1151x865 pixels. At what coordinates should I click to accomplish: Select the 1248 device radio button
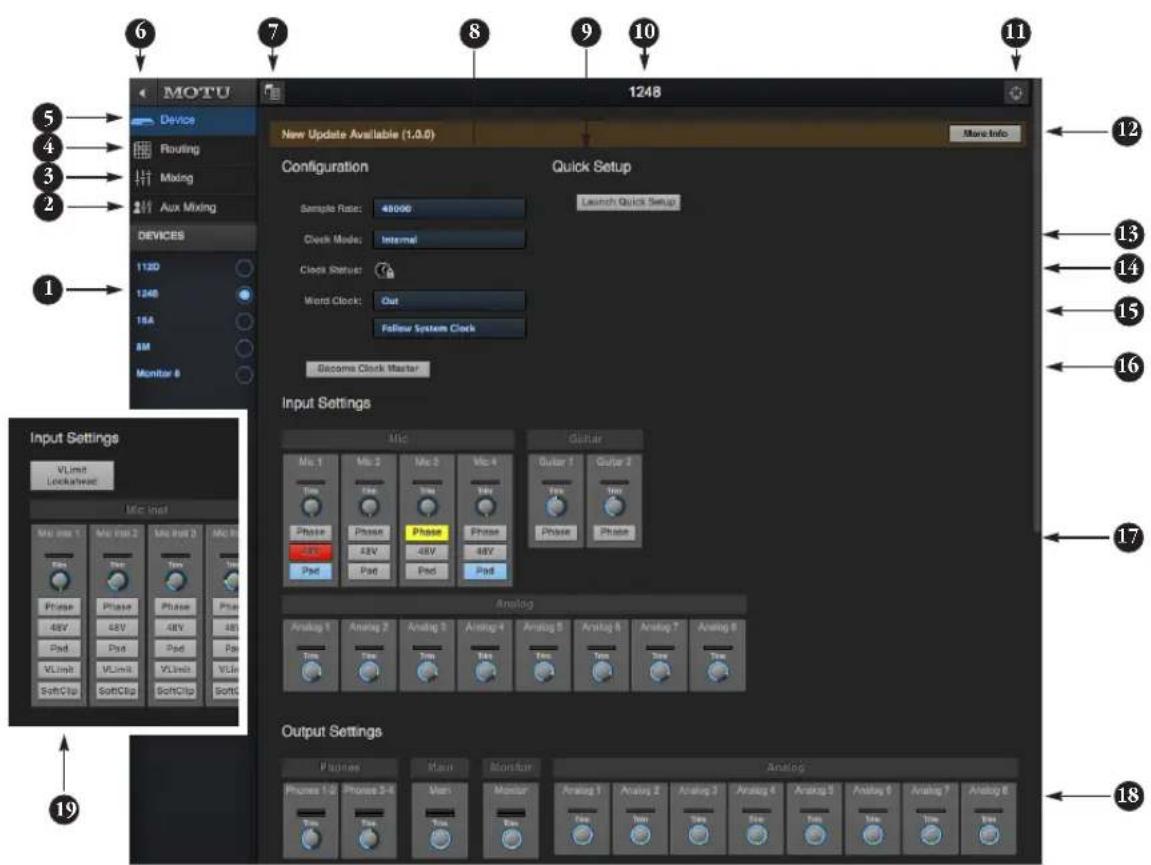[x=244, y=294]
